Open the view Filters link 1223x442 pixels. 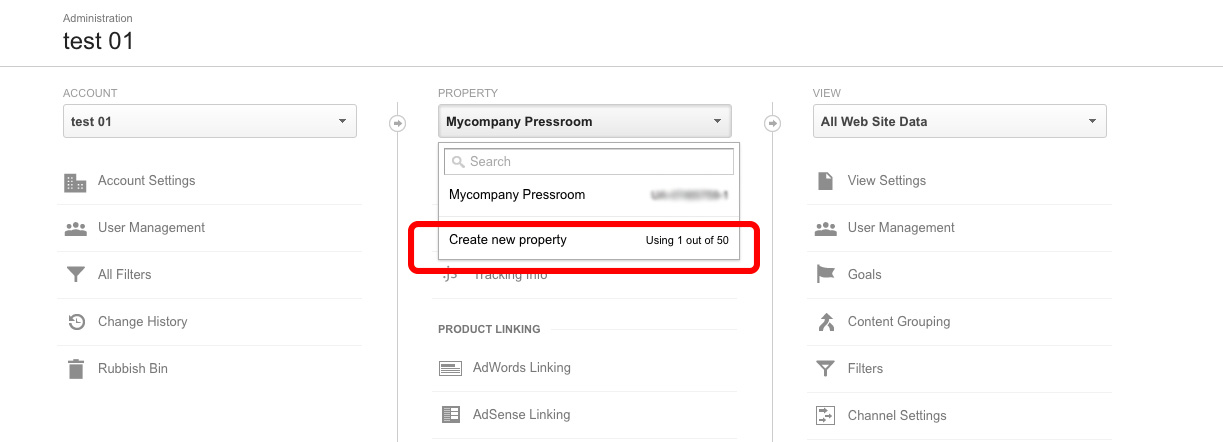865,368
